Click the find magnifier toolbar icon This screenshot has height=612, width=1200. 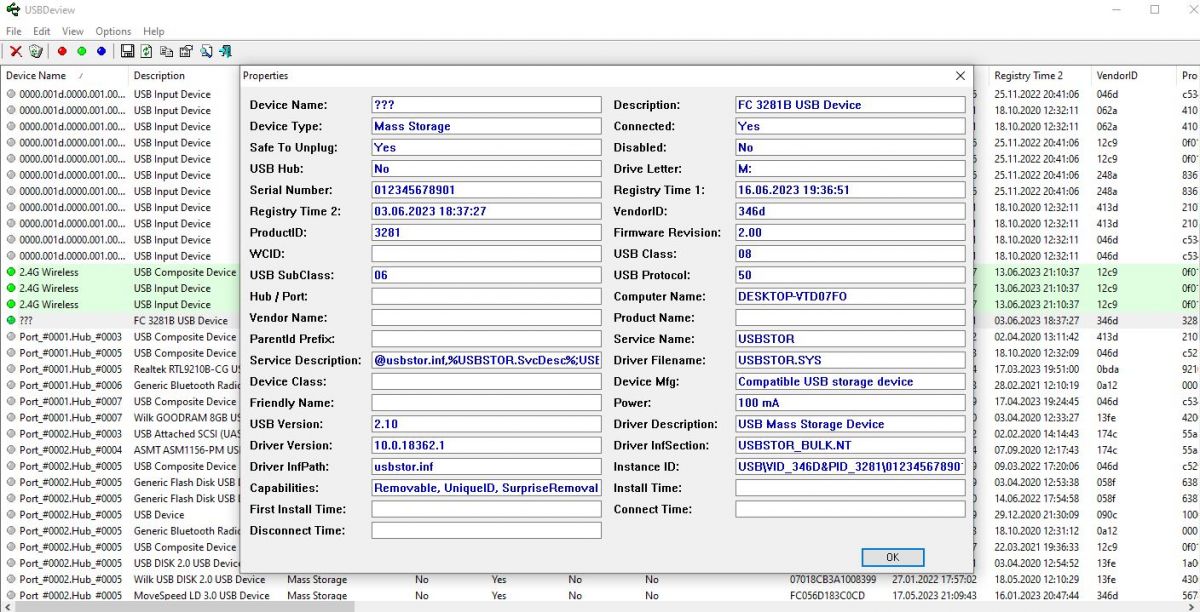pos(206,51)
